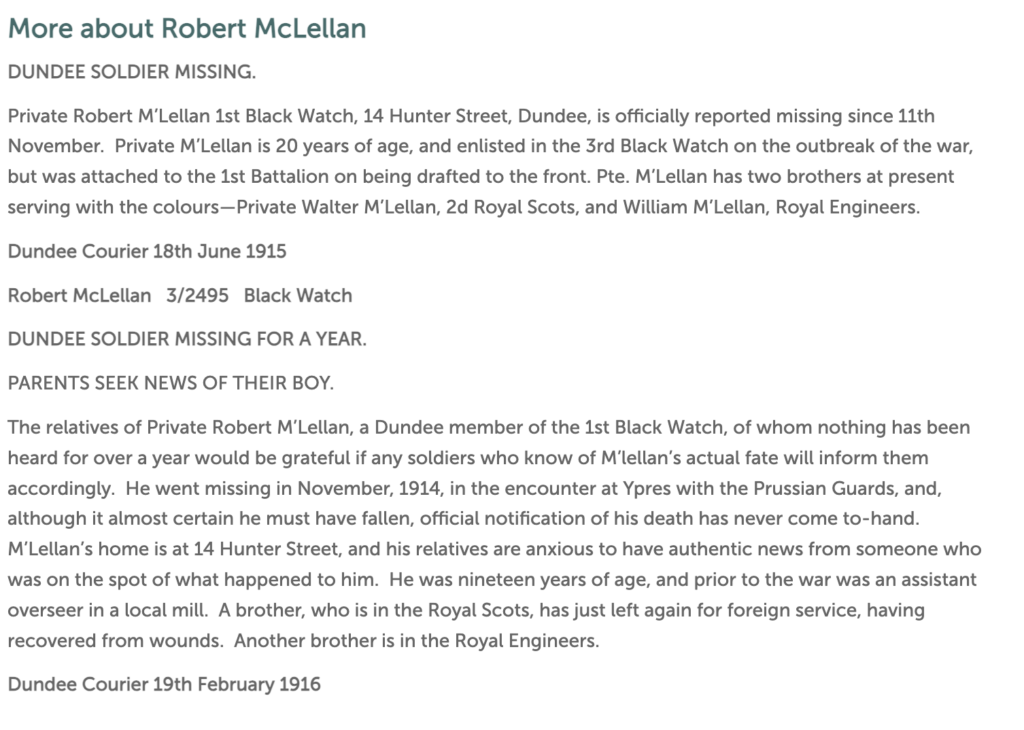Image resolution: width=1024 pixels, height=730 pixels.
Task: Click the line starting 'heard for over a year'
Action: 468,458
